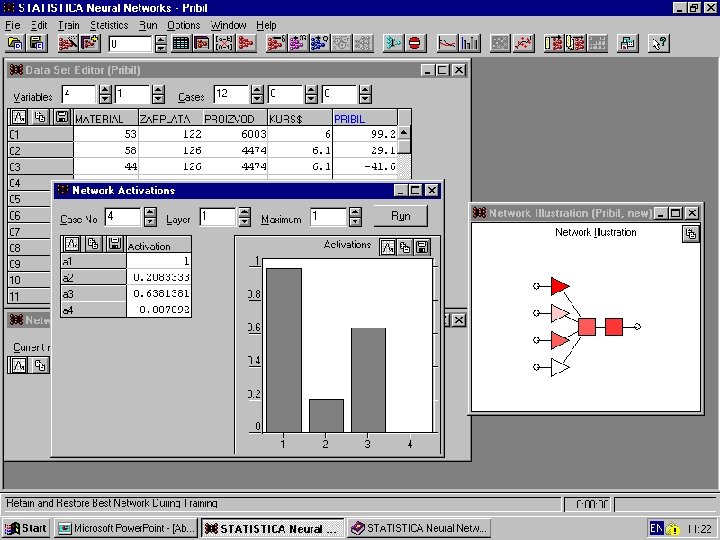The image size is (720, 540).
Task: Click the bright red top input neuron triangle
Action: pyautogui.click(x=560, y=286)
